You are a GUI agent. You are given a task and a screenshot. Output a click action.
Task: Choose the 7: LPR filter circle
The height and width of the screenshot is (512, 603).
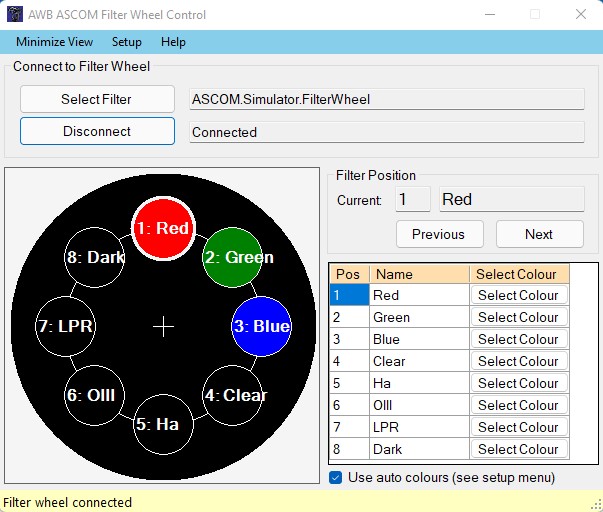tap(65, 326)
